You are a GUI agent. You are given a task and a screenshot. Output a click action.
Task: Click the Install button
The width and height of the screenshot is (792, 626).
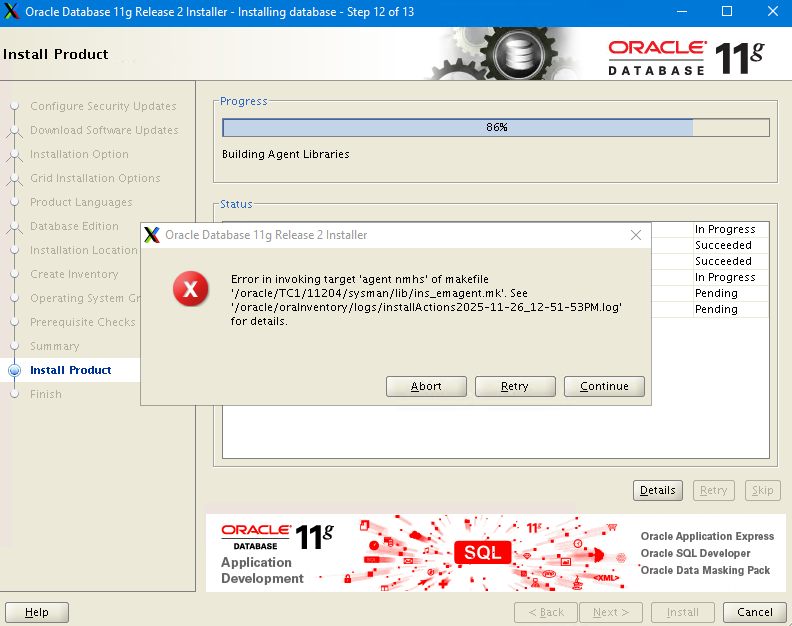(683, 612)
